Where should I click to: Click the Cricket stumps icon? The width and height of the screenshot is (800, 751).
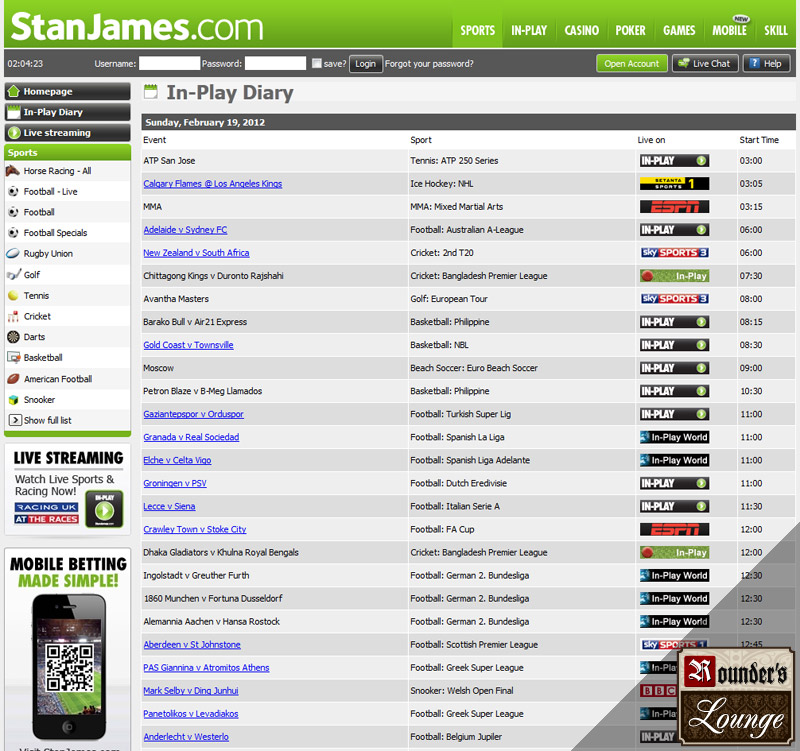click(13, 316)
